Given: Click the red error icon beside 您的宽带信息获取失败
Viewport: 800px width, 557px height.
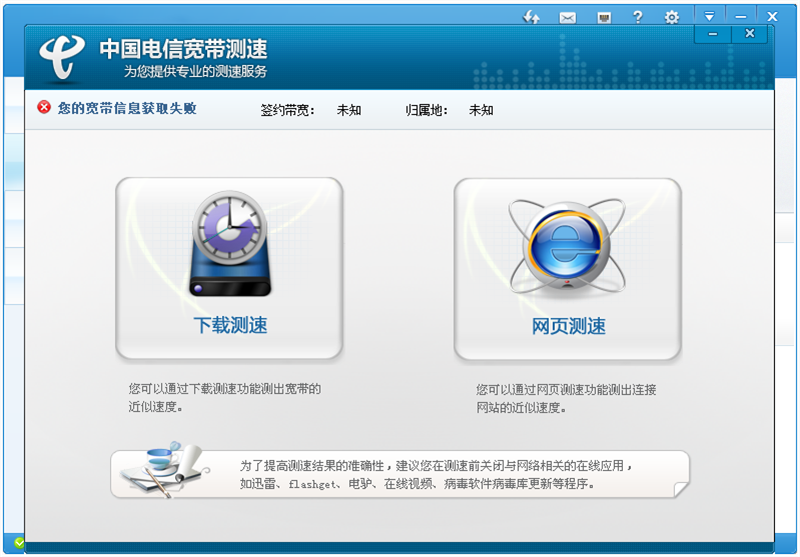Looking at the screenshot, I should 44,107.
